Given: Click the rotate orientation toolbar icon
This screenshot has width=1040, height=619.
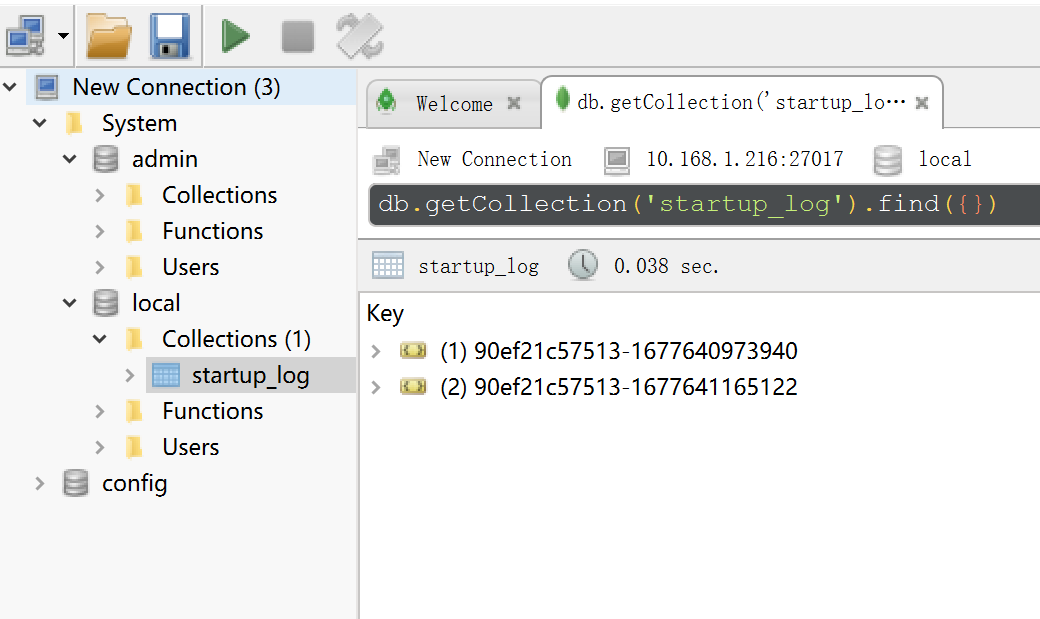Looking at the screenshot, I should click(359, 37).
